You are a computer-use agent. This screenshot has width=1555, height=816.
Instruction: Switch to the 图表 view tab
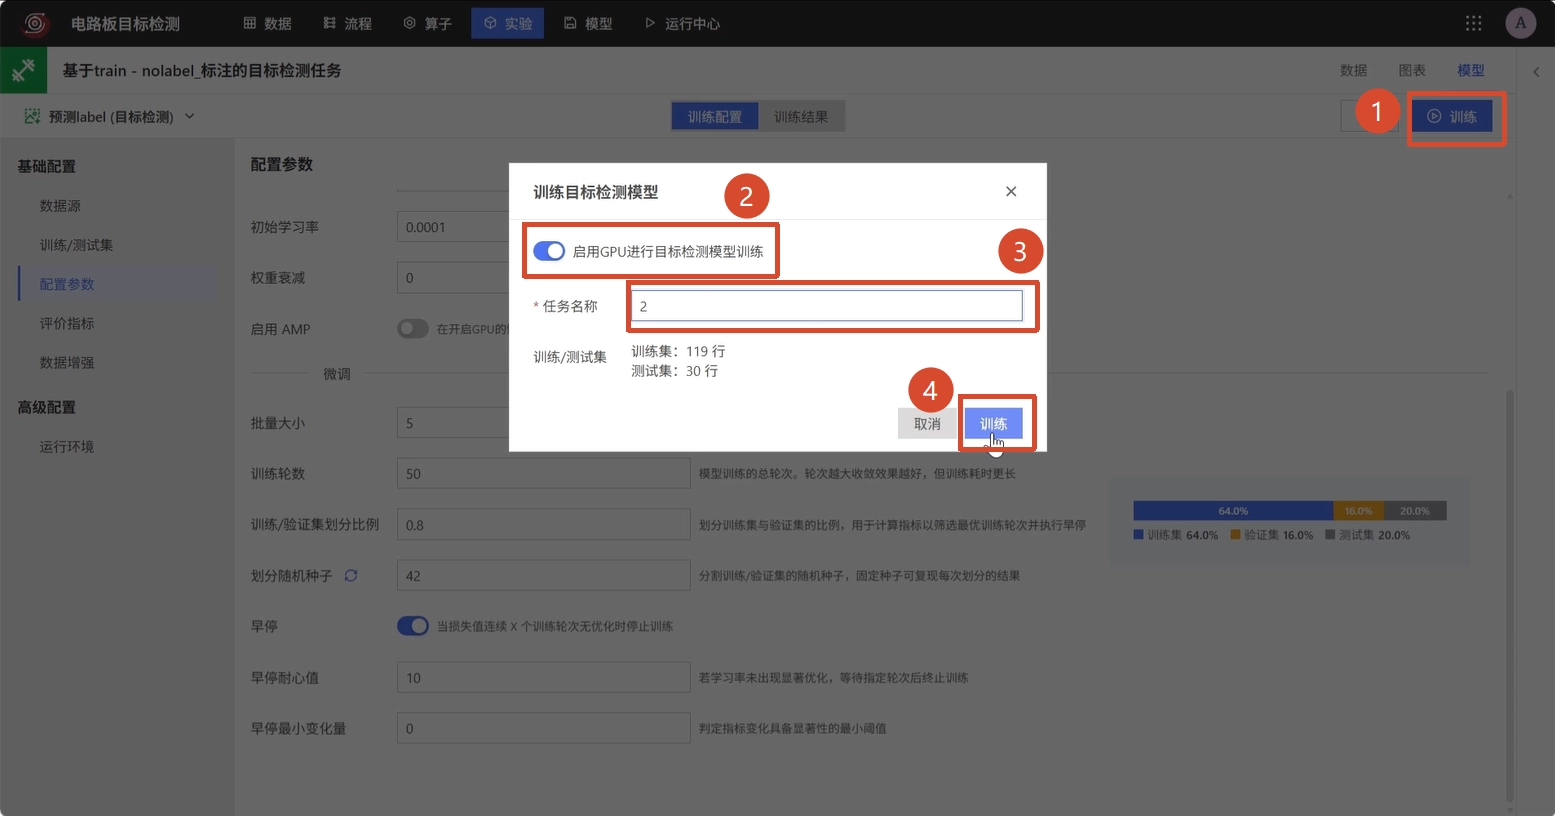(x=1412, y=70)
